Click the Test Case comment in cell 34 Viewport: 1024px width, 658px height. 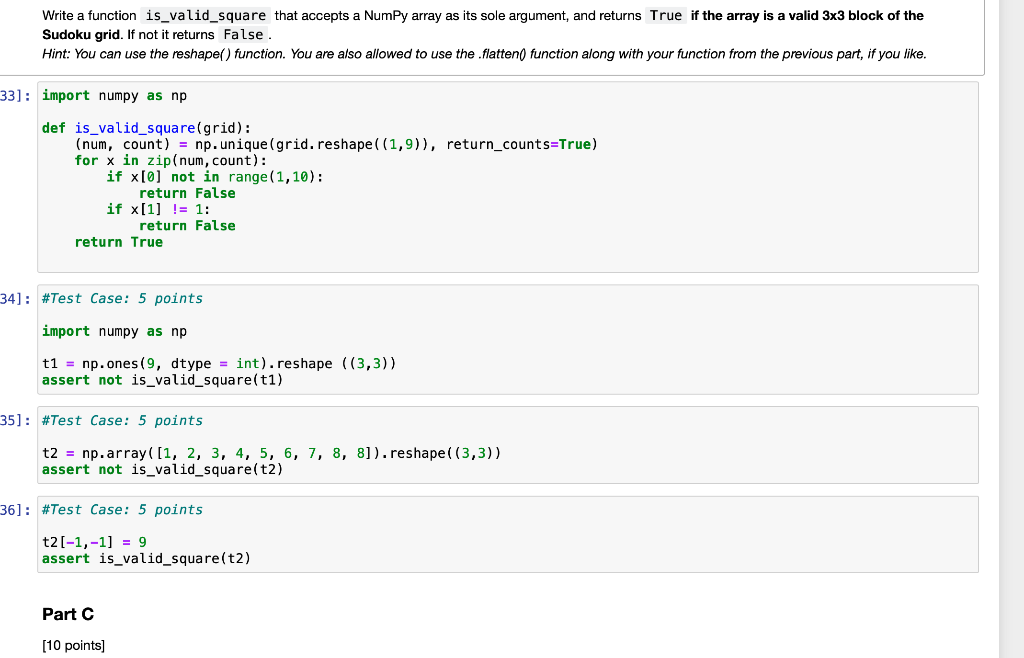pyautogui.click(x=120, y=298)
